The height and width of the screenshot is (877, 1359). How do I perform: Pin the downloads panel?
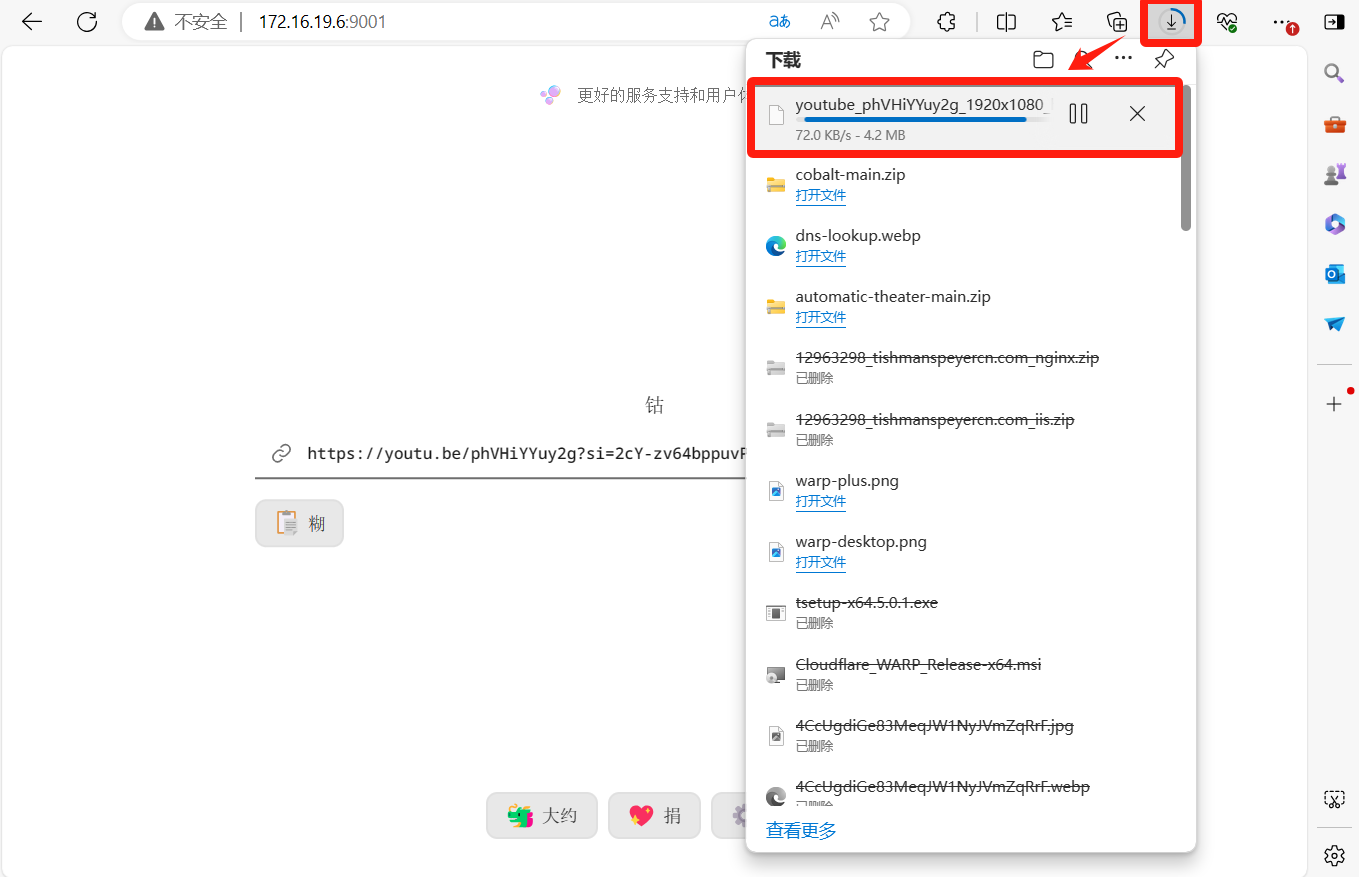(1163, 60)
